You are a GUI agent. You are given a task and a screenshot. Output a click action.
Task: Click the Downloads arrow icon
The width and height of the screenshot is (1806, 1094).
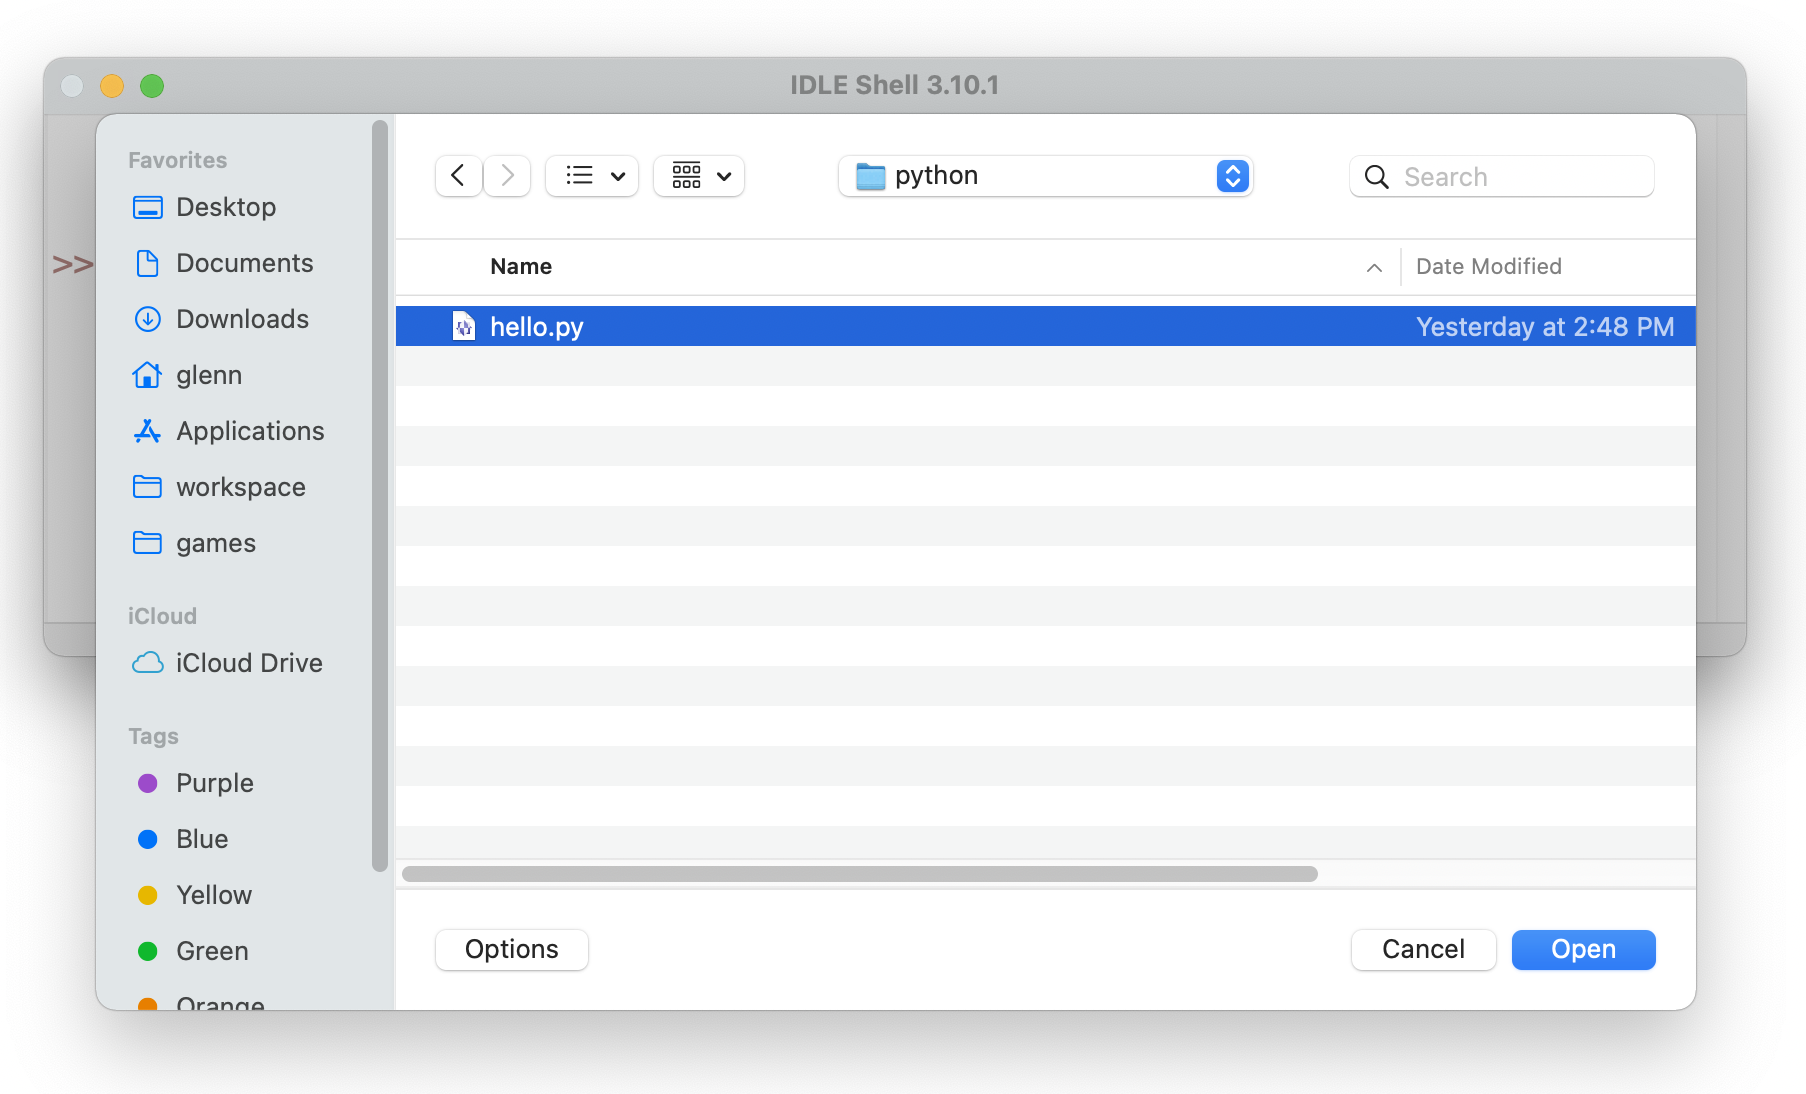coord(147,319)
